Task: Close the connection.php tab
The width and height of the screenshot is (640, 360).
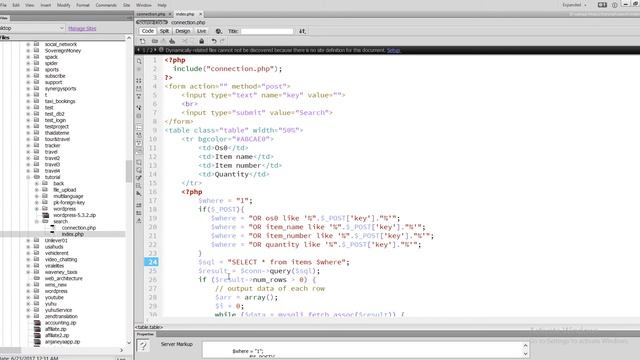Action: click(x=170, y=14)
